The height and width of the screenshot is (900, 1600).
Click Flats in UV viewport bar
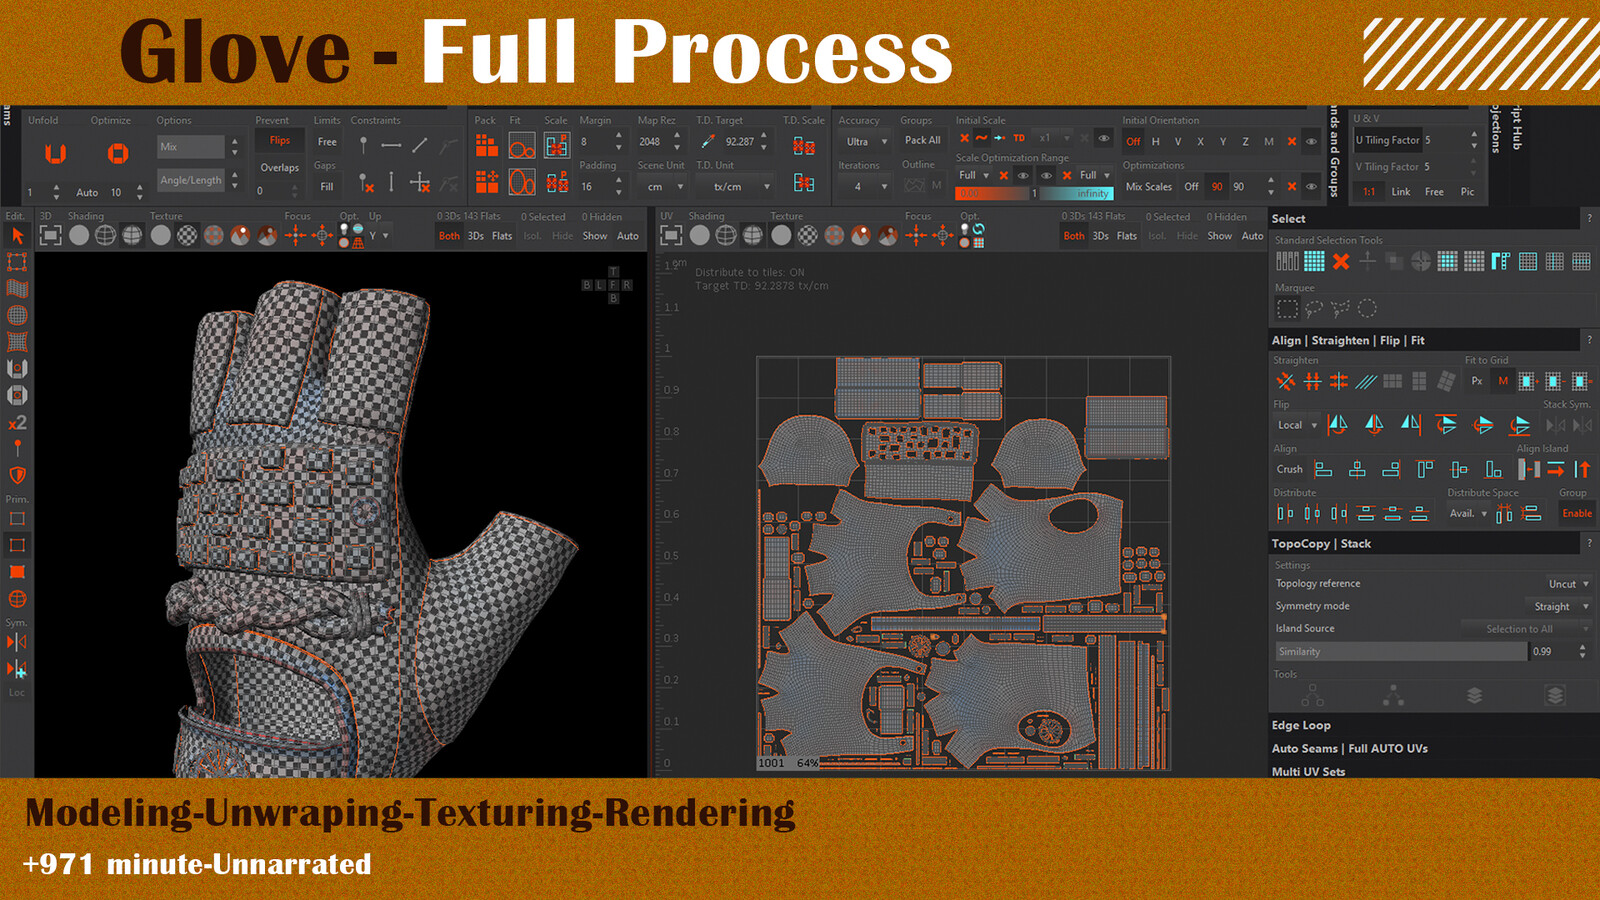[1127, 236]
